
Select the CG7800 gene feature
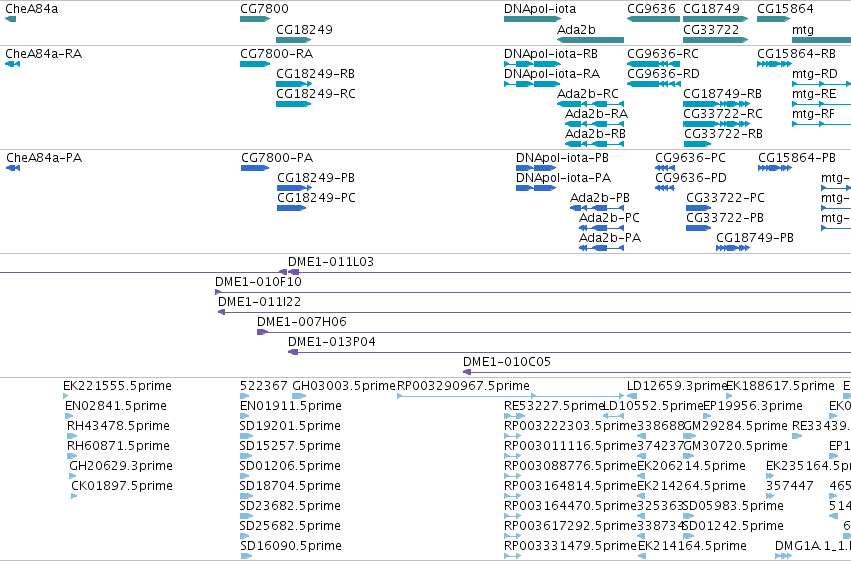coord(255,19)
